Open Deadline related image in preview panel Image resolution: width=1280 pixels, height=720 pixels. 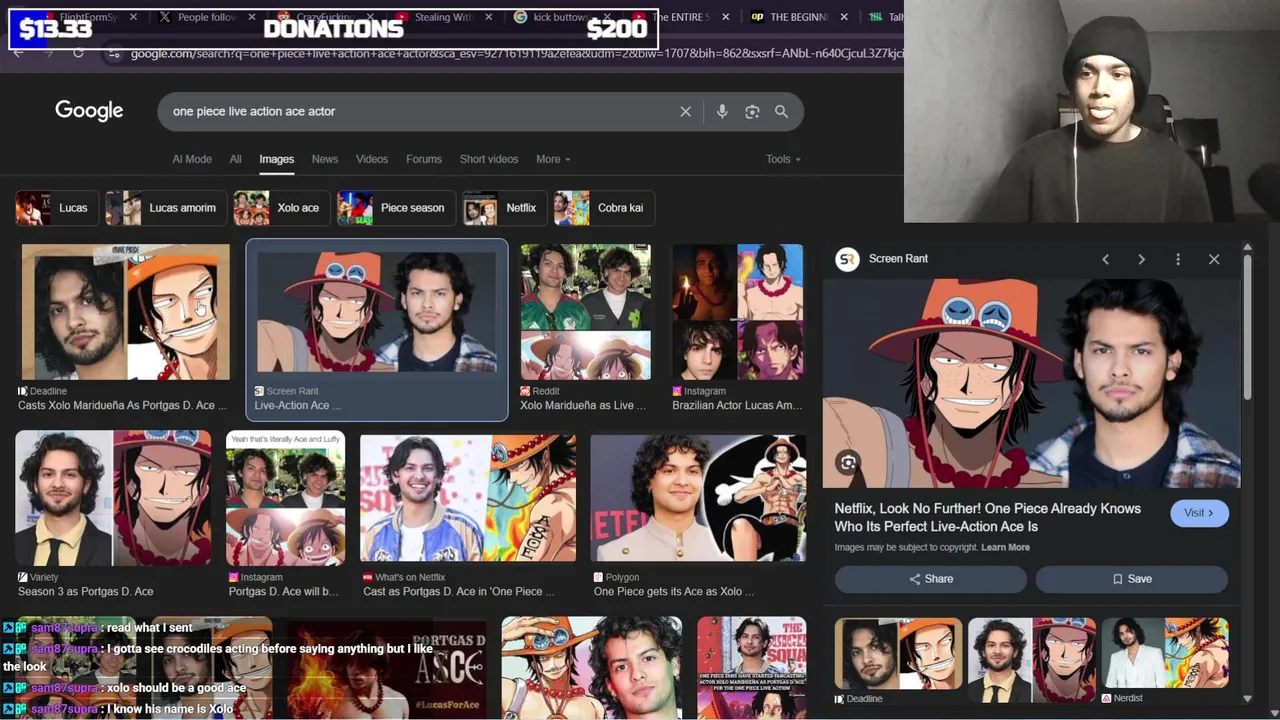898,653
